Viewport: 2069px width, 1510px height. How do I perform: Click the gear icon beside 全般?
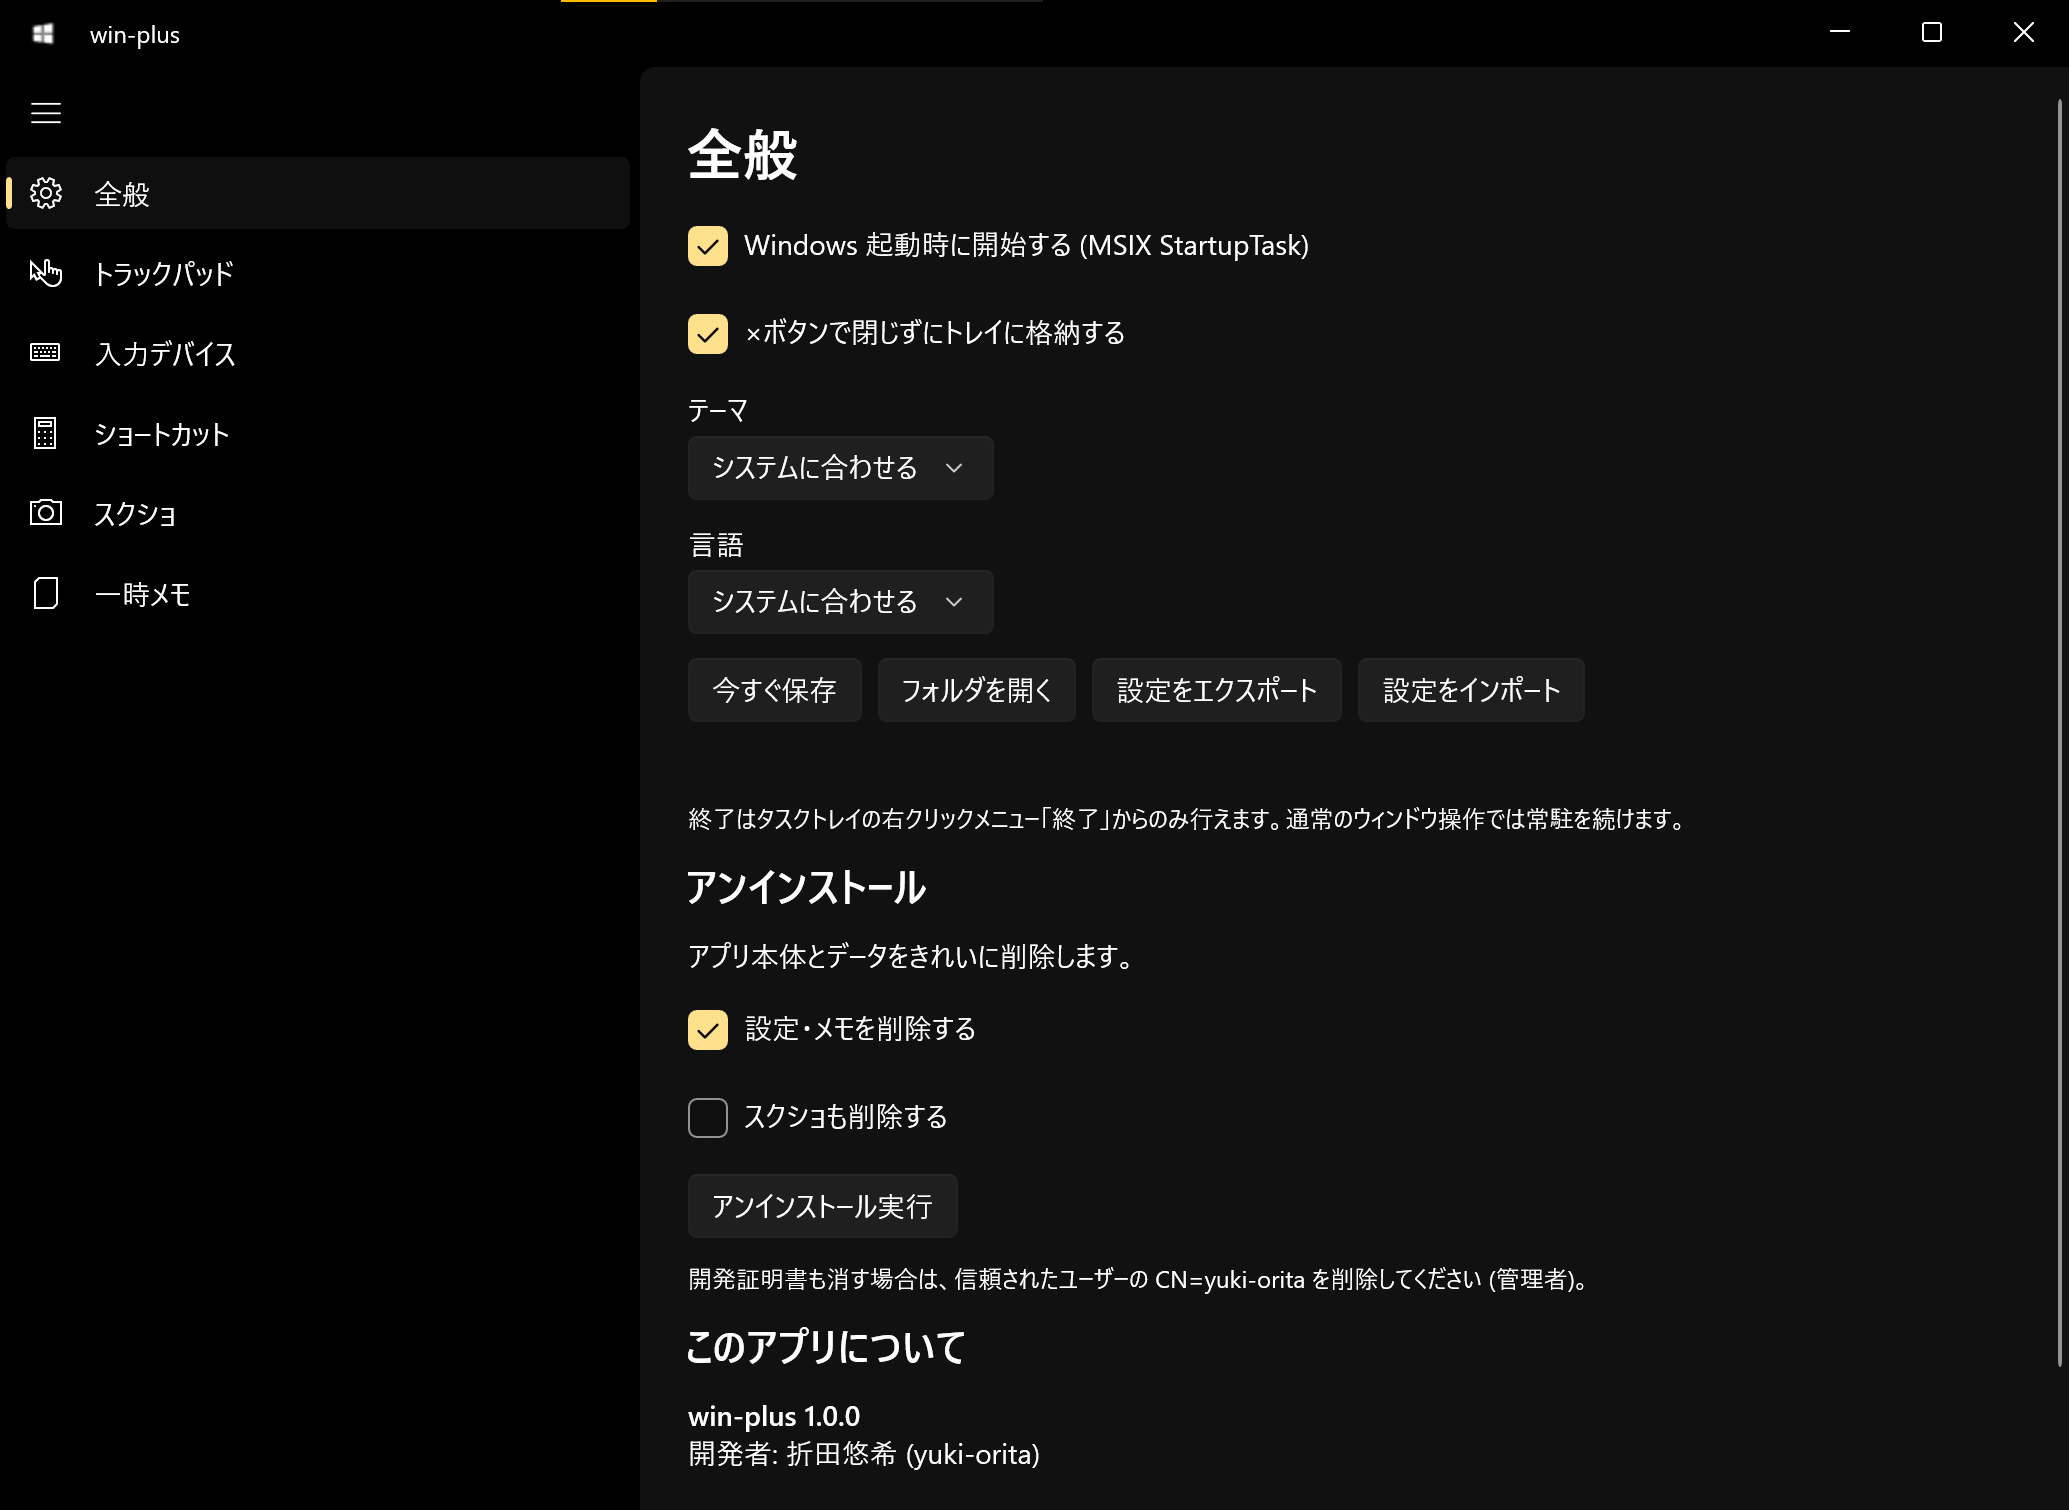tap(46, 193)
